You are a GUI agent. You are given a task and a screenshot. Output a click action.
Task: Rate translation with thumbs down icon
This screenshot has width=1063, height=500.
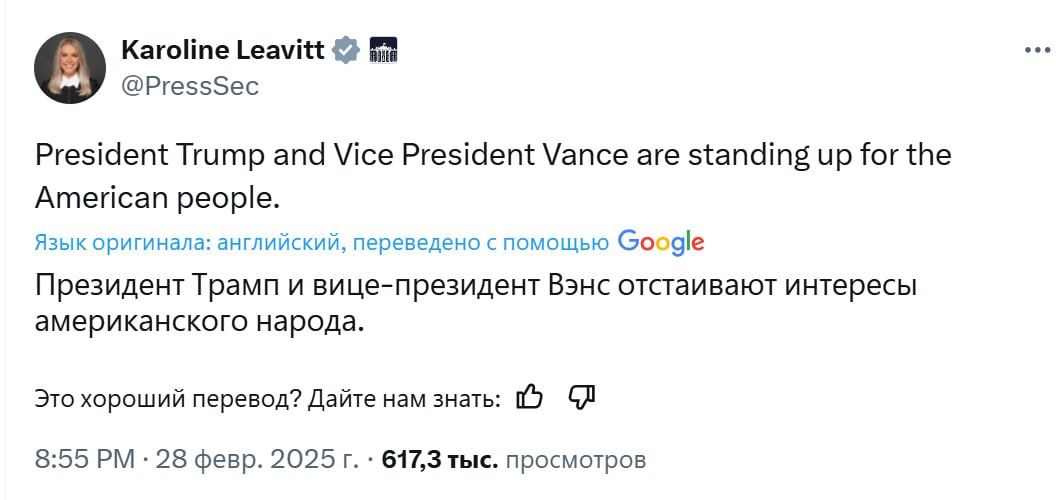[x=581, y=397]
